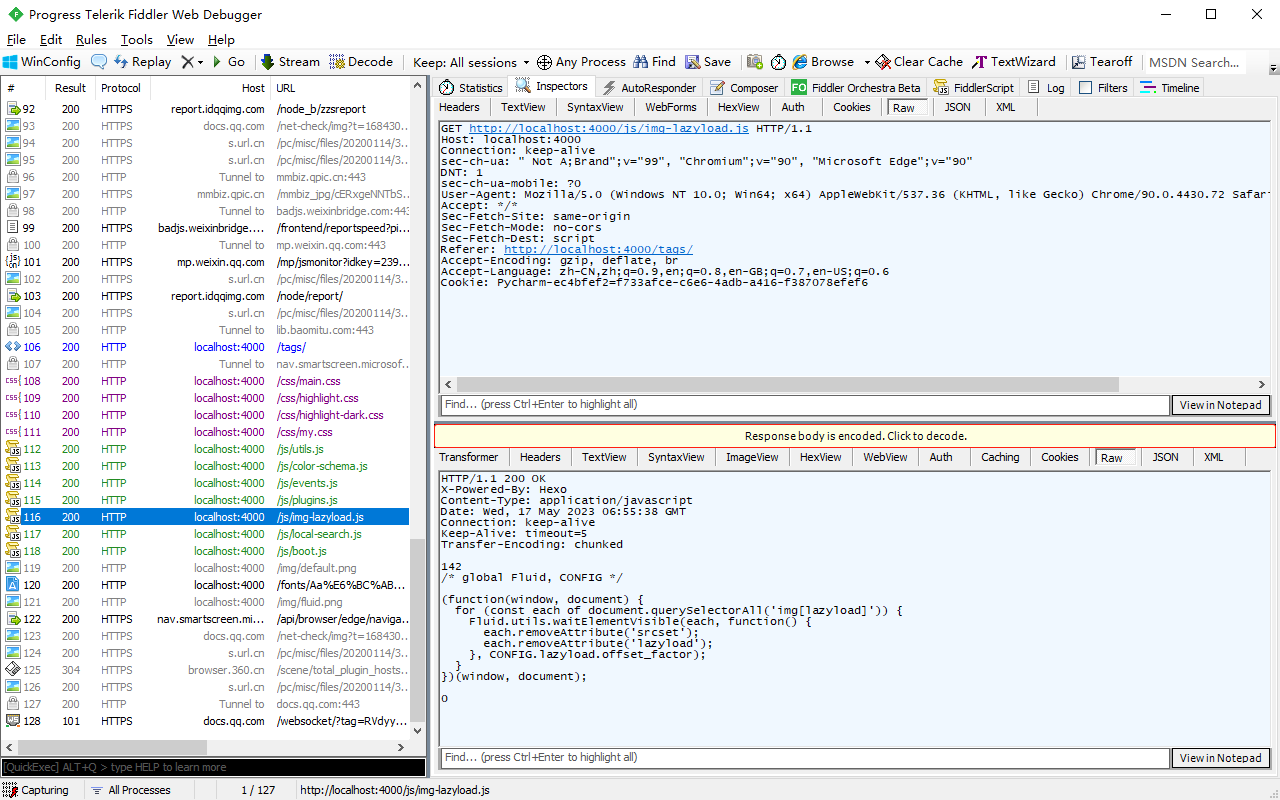Open the Remove sessions dropdown arrow
Screen dimensions: 1280x800
tap(200, 62)
